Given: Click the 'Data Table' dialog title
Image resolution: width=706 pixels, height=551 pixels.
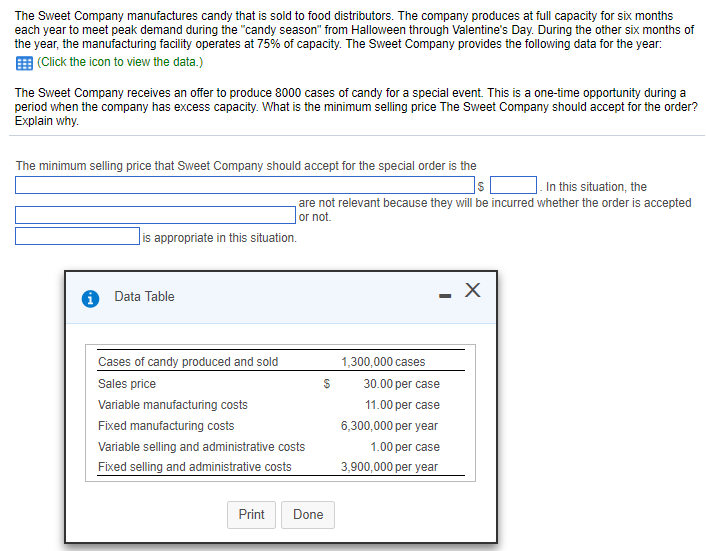Looking at the screenshot, I should coord(144,296).
